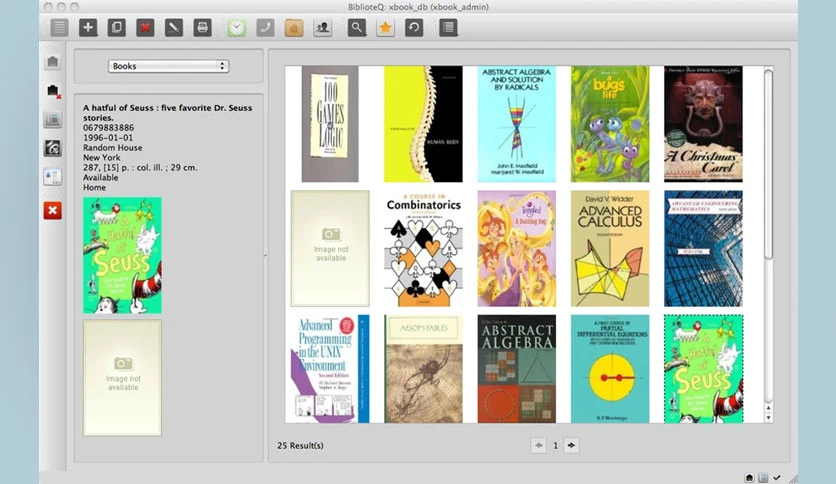Click page number 1 link
Viewport: 836px width, 484px height.
[555, 446]
